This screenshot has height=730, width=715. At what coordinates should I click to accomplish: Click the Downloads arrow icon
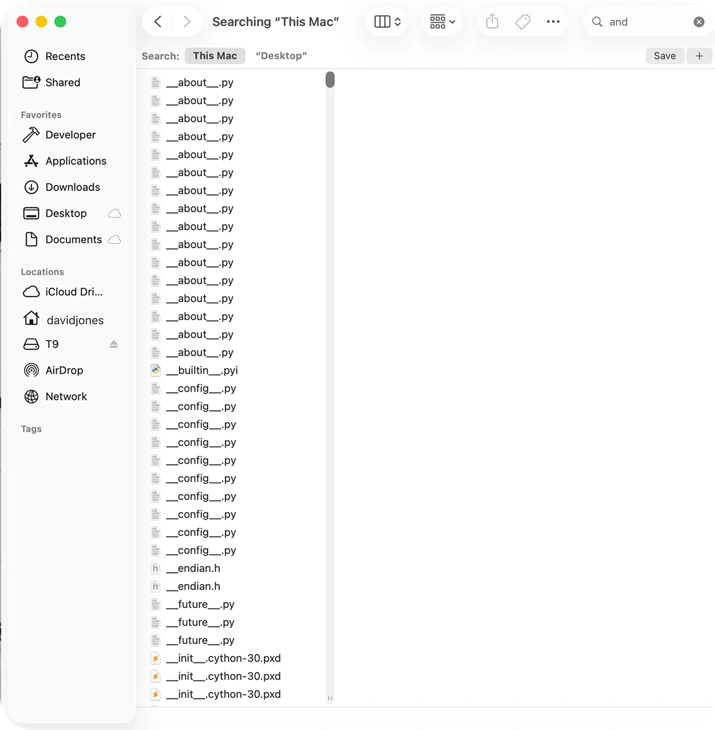[31, 187]
